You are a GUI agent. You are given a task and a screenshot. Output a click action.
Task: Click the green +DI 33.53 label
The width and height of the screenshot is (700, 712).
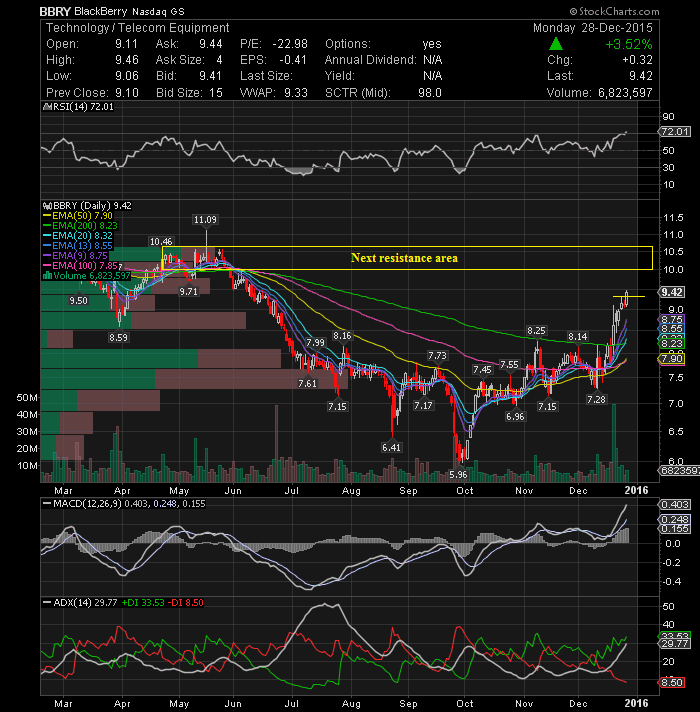(x=143, y=603)
